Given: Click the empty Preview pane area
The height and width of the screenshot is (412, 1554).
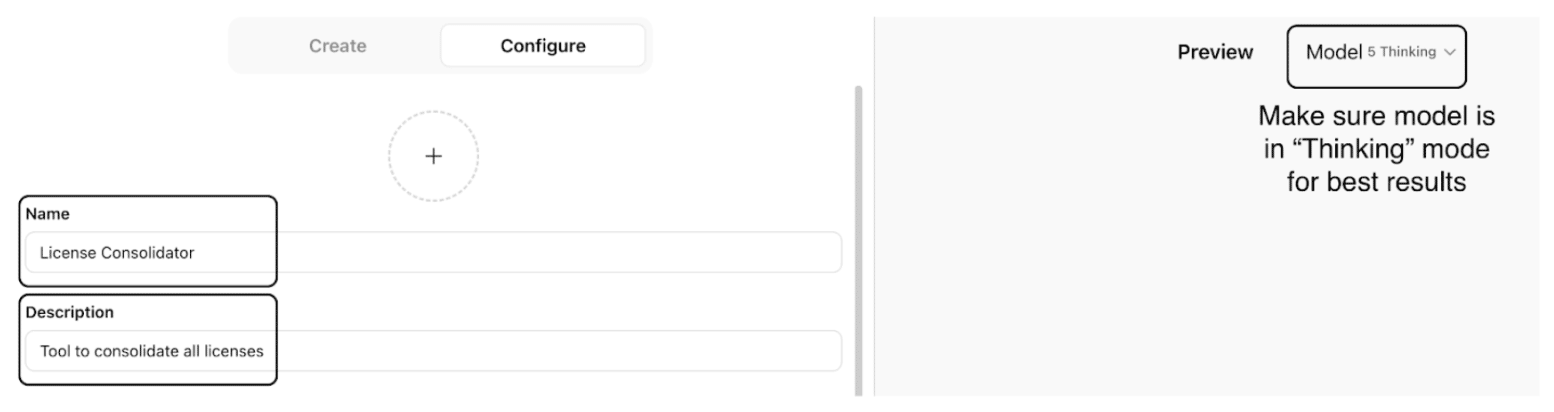Looking at the screenshot, I should [x=1200, y=300].
